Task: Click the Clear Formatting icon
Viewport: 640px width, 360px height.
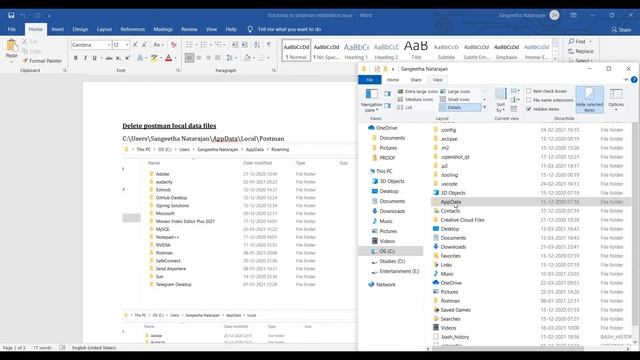Action: click(x=173, y=44)
